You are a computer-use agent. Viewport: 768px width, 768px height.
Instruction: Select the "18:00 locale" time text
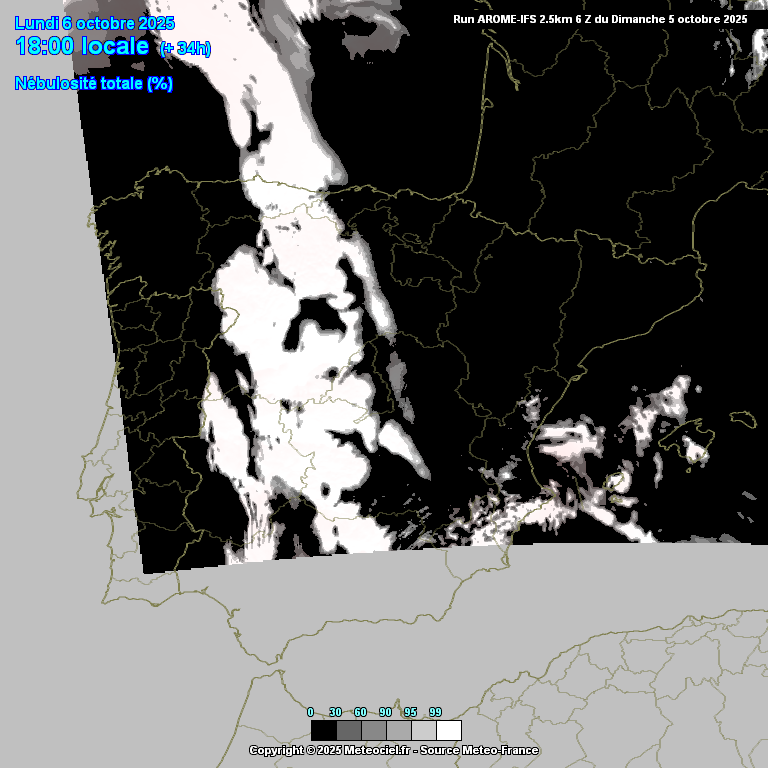pos(82,47)
